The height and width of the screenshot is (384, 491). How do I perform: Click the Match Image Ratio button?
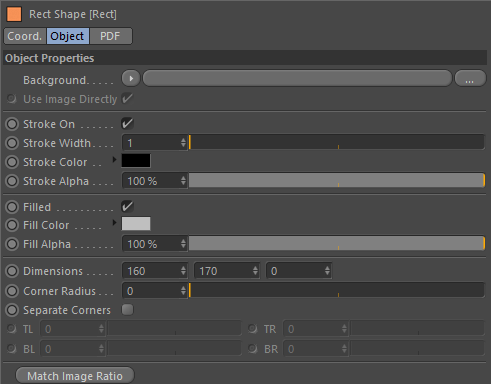pyautogui.click(x=75, y=376)
